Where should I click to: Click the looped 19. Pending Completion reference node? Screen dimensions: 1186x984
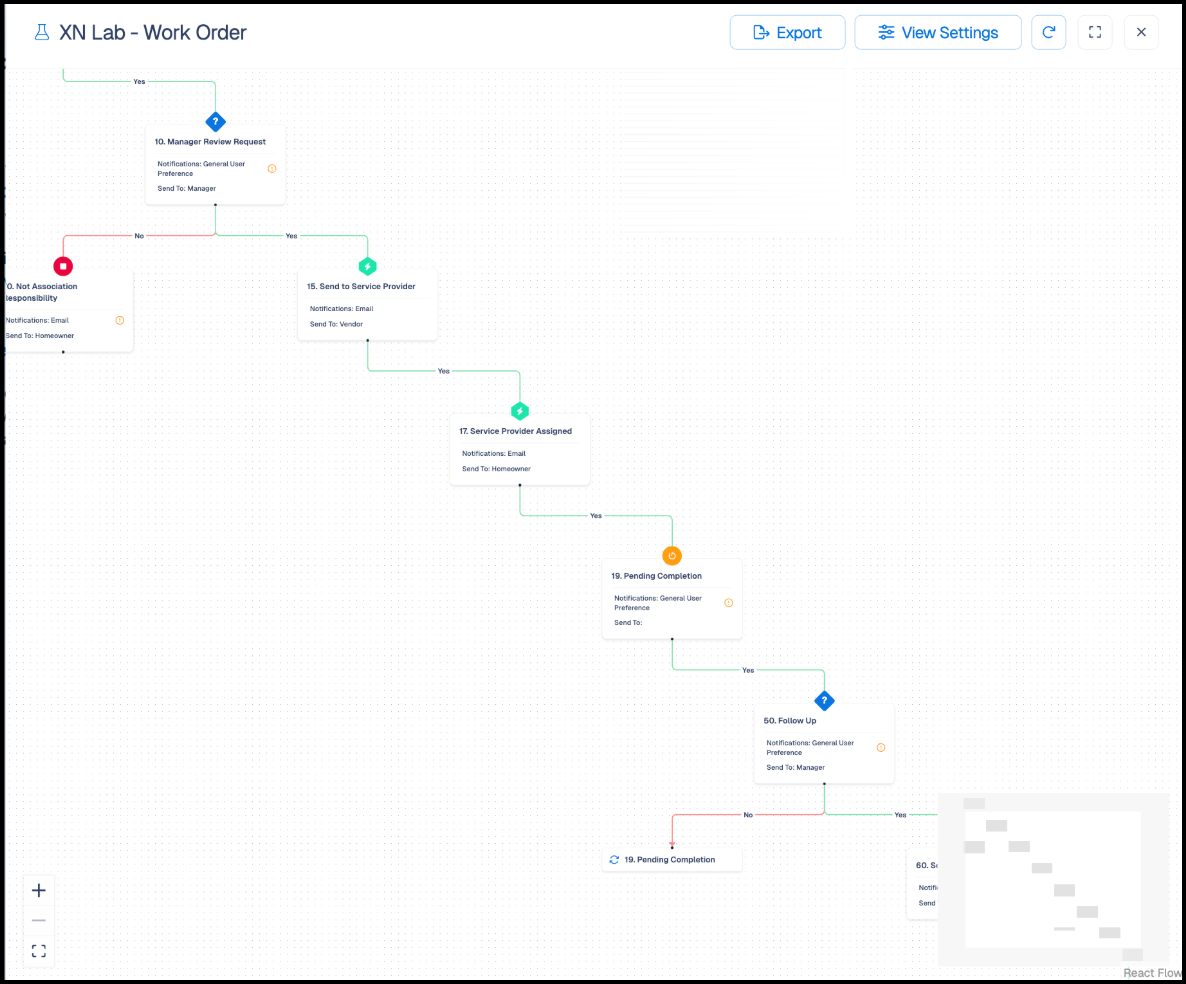(x=672, y=860)
